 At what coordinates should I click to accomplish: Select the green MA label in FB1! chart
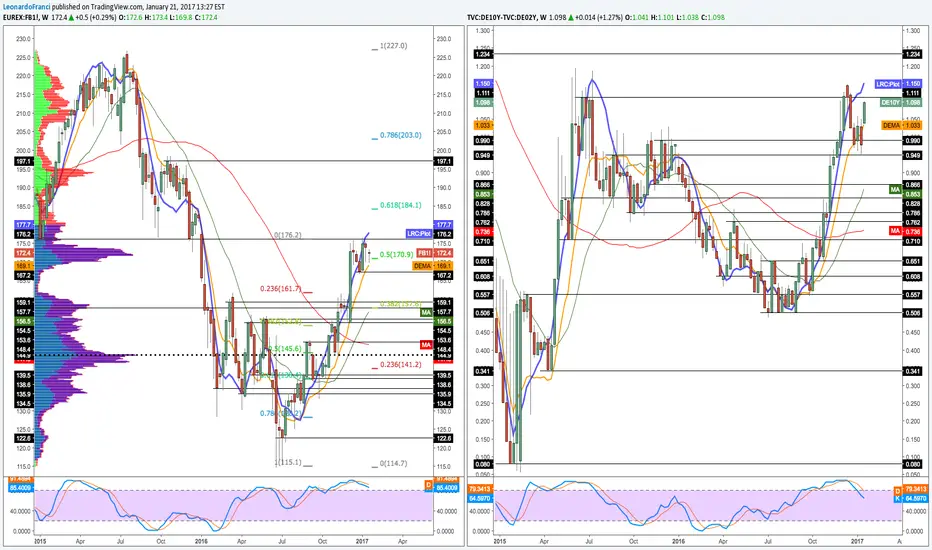point(426,312)
